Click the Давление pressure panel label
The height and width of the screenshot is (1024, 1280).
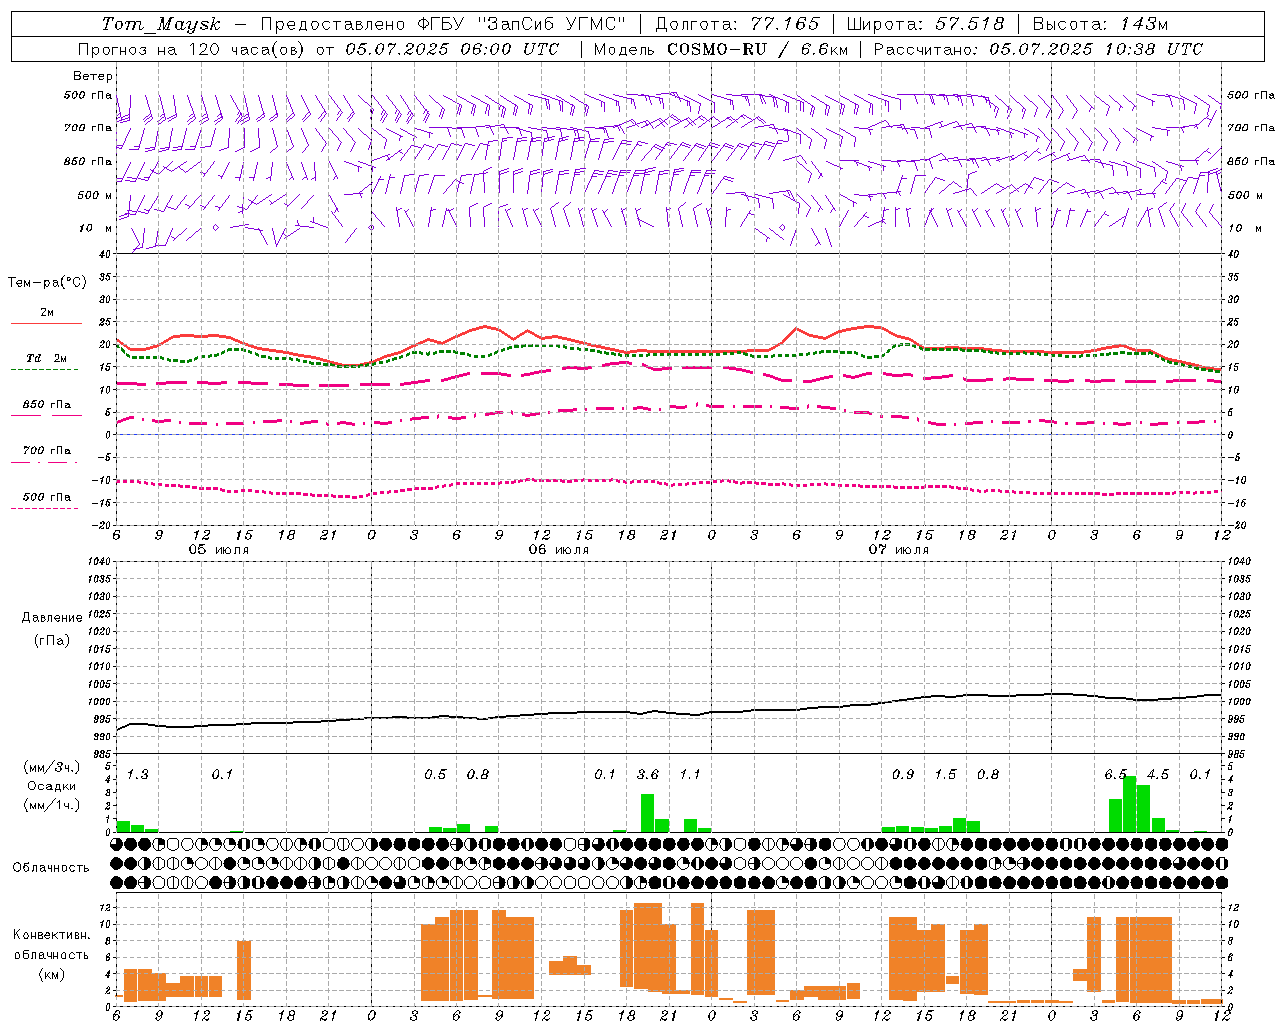click(52, 618)
